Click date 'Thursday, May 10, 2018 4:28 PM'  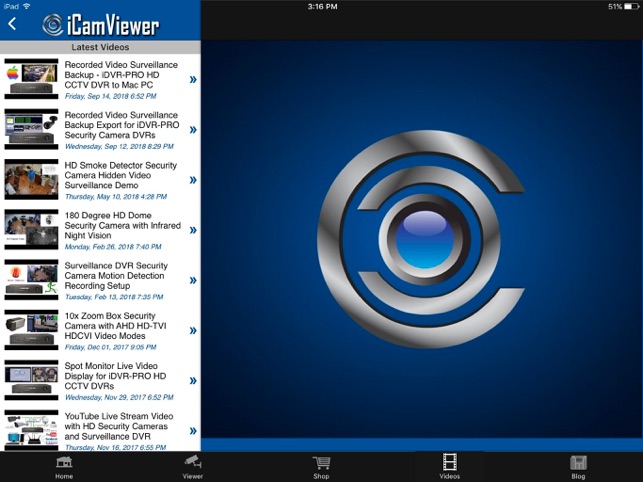click(116, 196)
